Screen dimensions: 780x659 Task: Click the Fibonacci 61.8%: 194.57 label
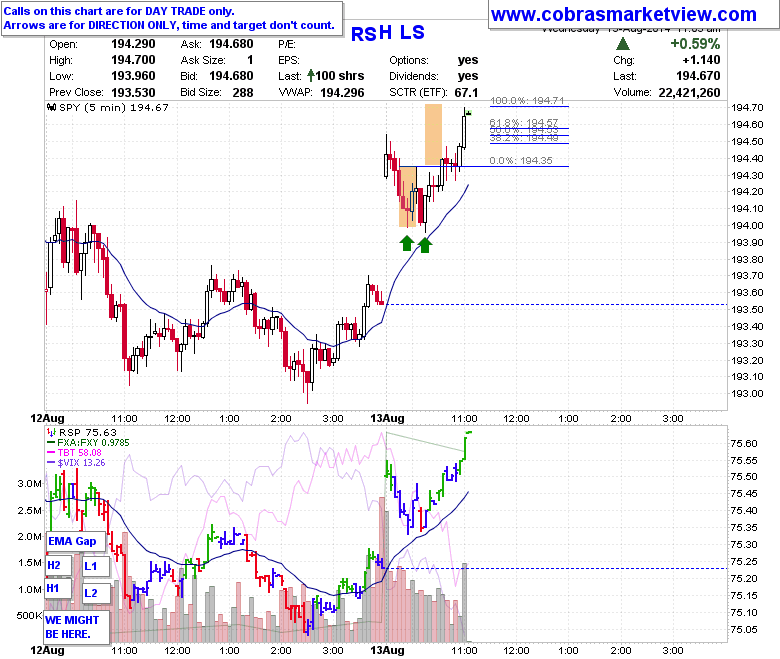[524, 122]
